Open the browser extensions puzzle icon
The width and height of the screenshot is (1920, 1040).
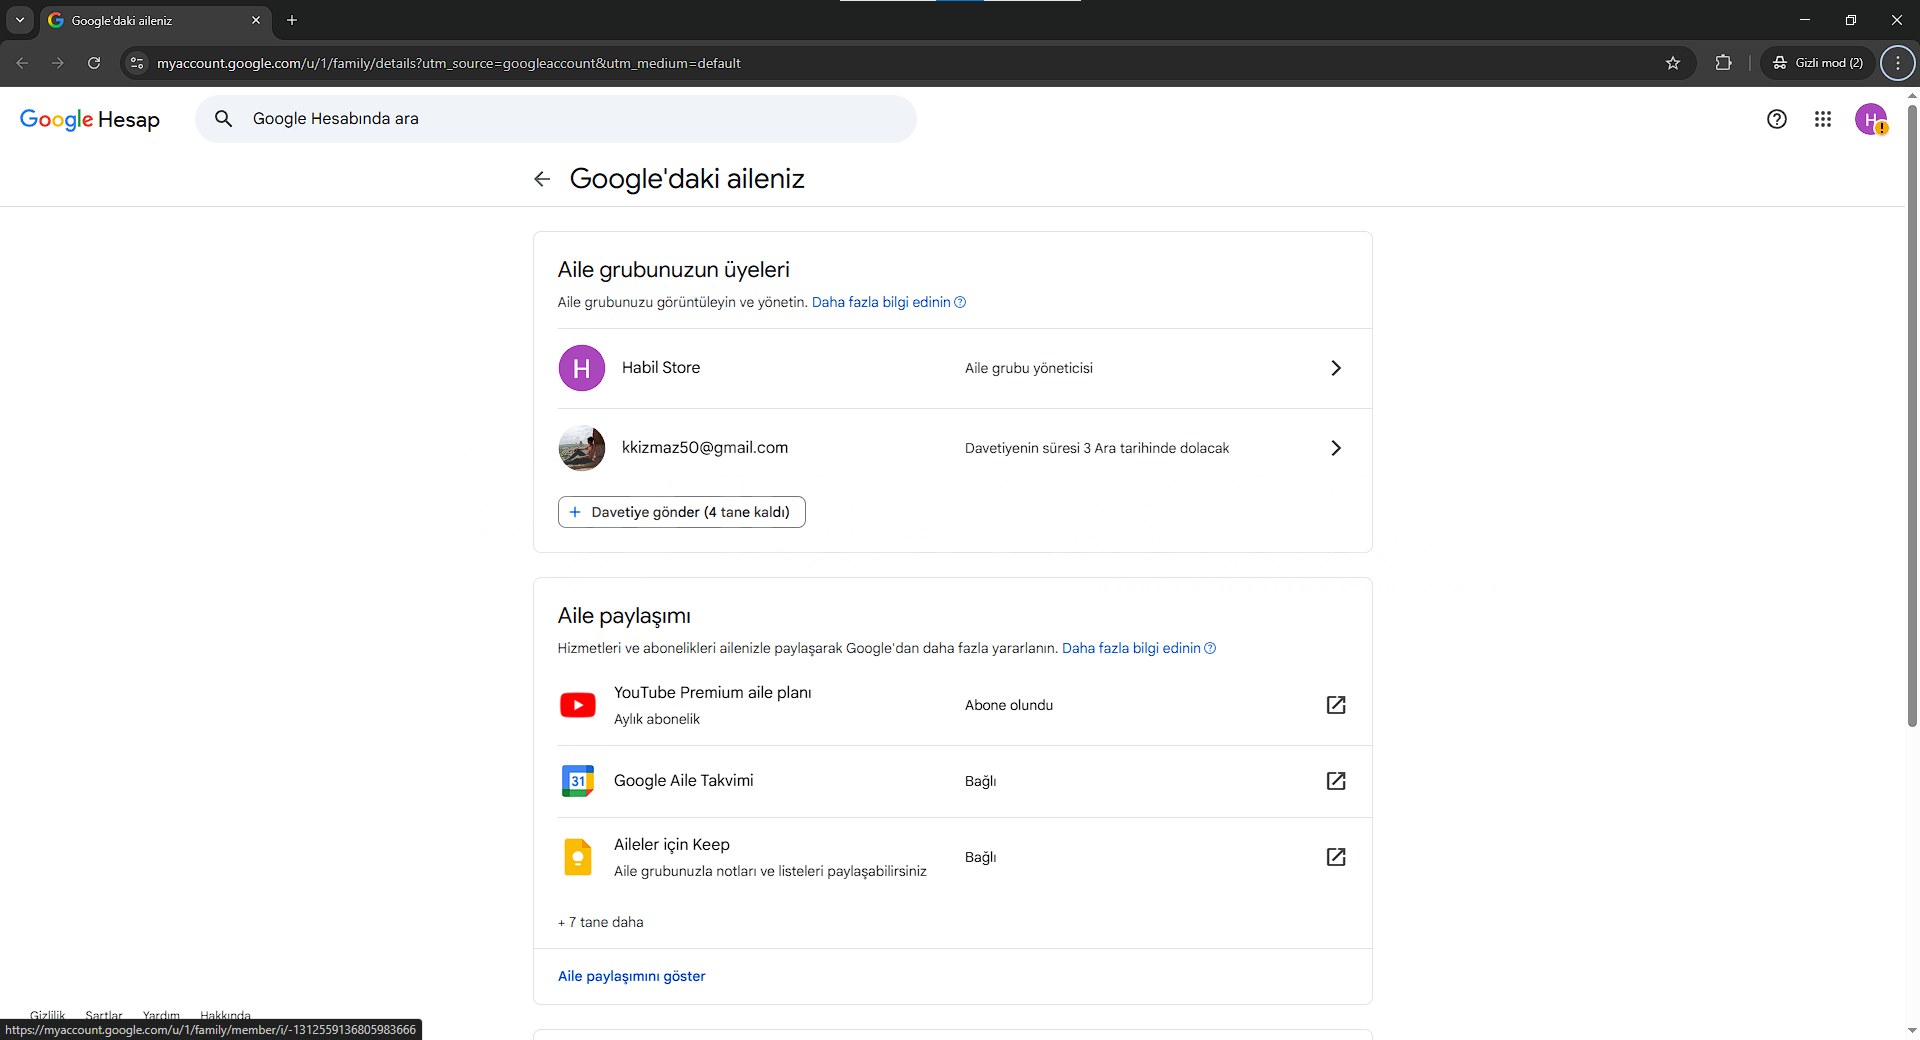[1723, 63]
